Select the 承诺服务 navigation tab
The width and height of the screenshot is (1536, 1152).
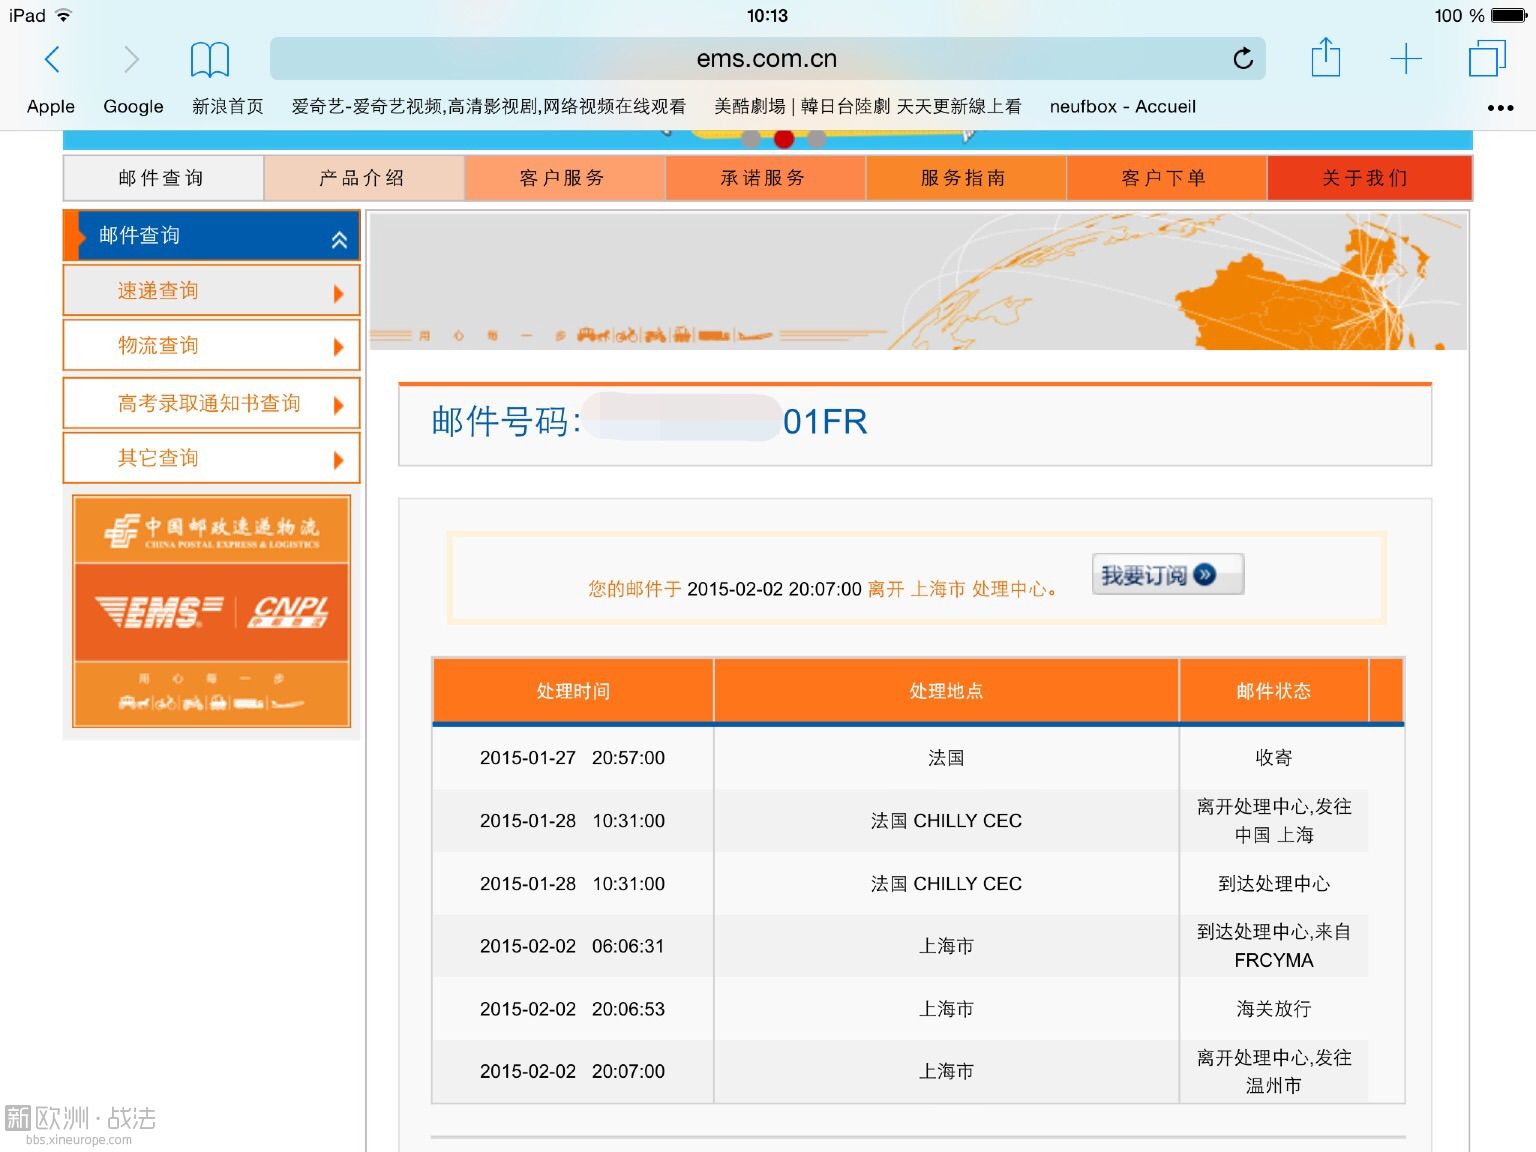coord(765,178)
